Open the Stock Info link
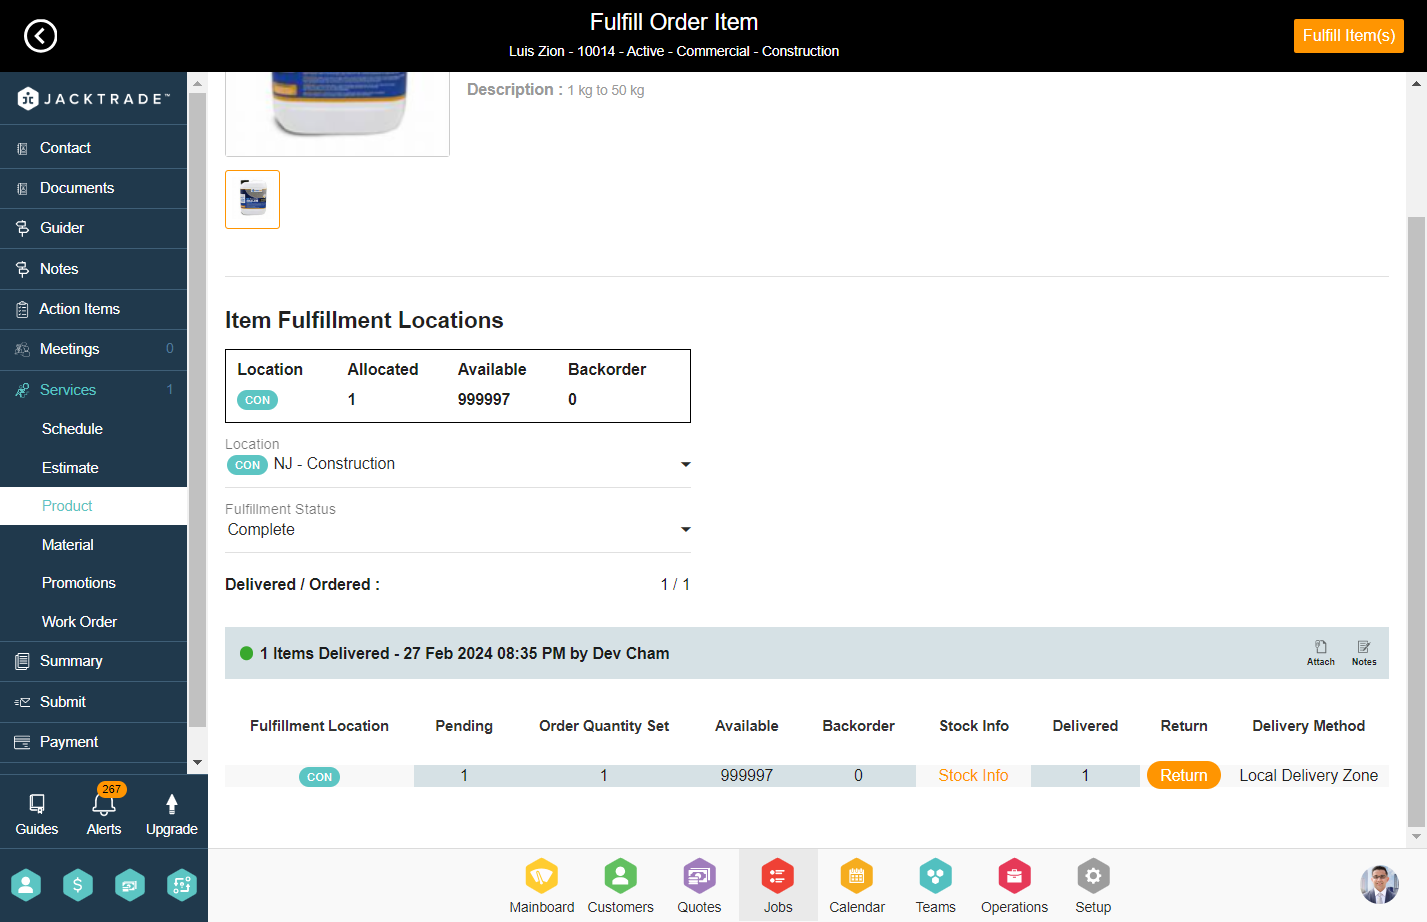1427x922 pixels. pos(973,776)
